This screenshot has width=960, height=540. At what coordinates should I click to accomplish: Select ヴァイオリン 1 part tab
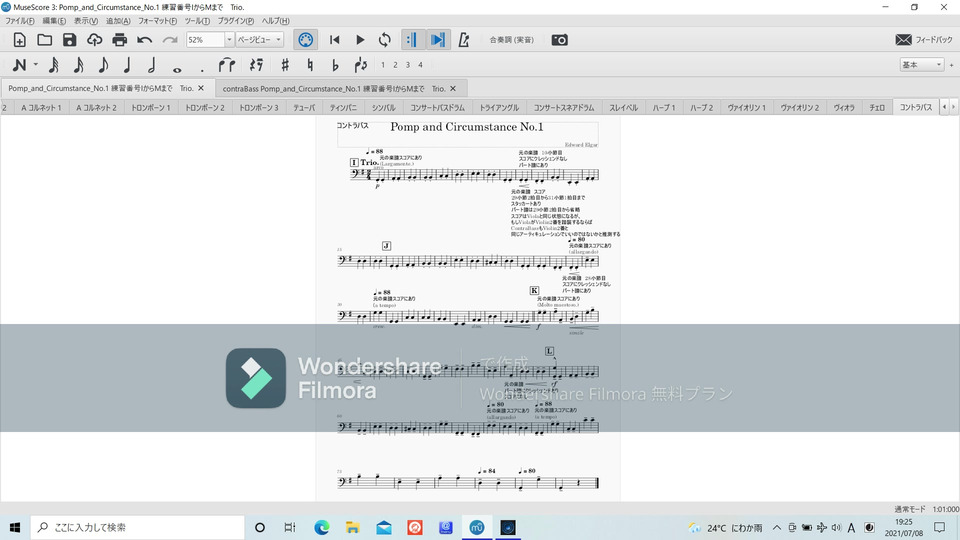(746, 107)
